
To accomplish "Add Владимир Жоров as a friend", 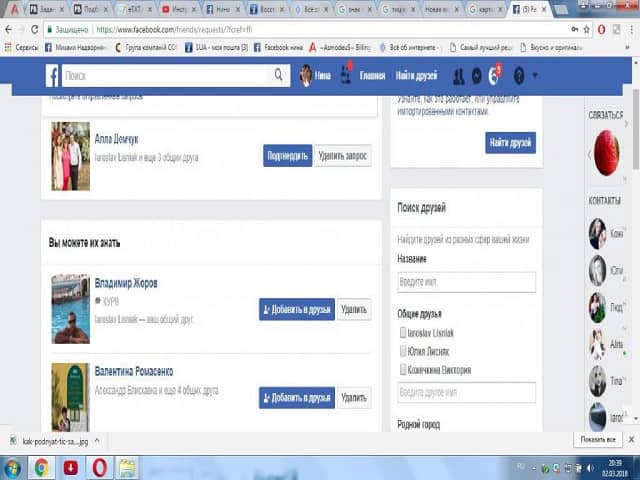I will tap(297, 309).
